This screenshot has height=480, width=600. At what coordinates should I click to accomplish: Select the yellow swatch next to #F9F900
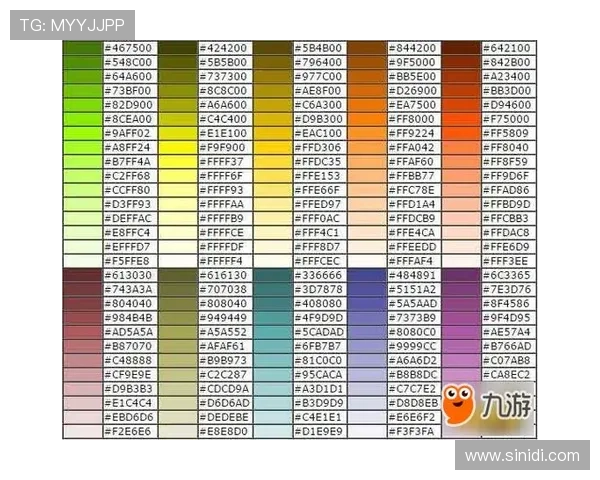click(177, 147)
